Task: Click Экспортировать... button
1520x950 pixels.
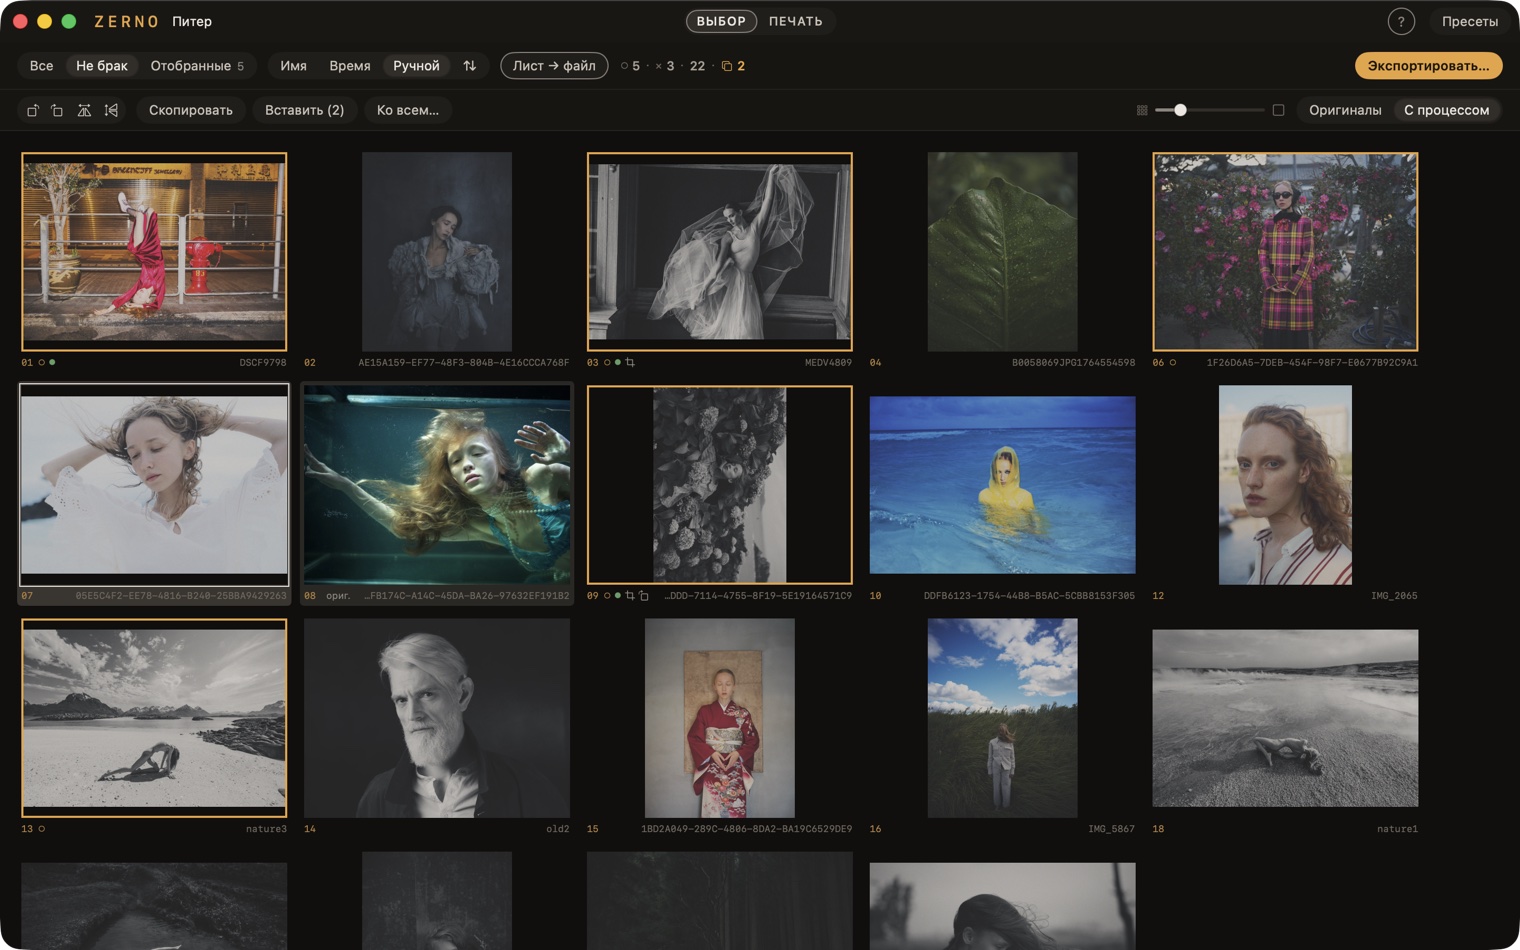Action: (x=1428, y=66)
